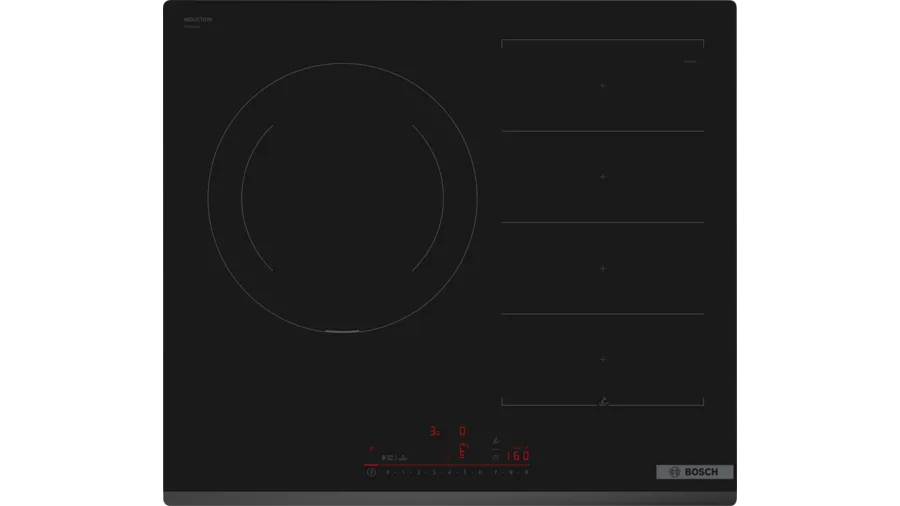
Task: Tap the cross marker in fourth flex segment
Action: click(x=602, y=358)
